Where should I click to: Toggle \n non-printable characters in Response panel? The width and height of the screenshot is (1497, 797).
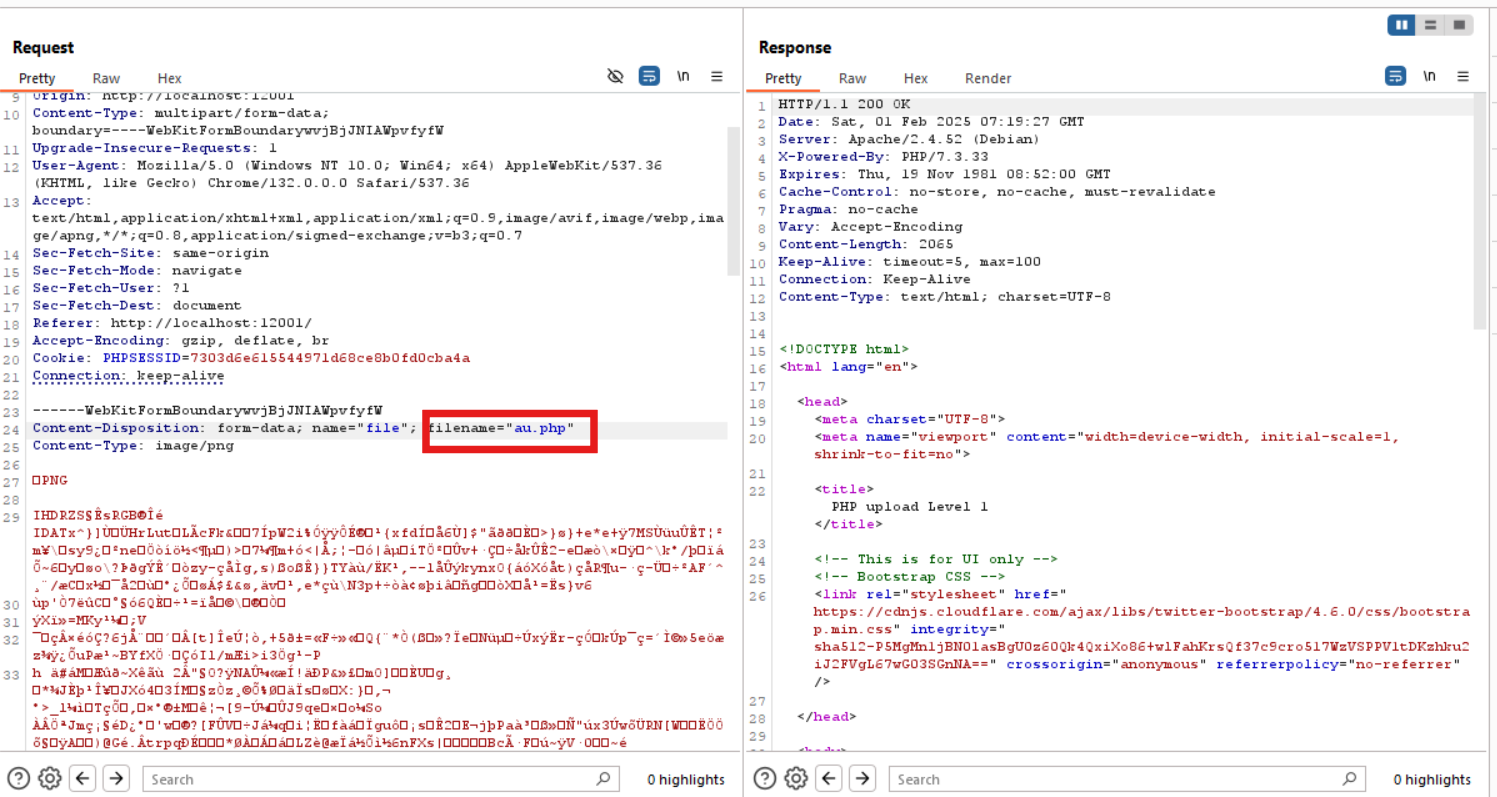click(x=1430, y=77)
